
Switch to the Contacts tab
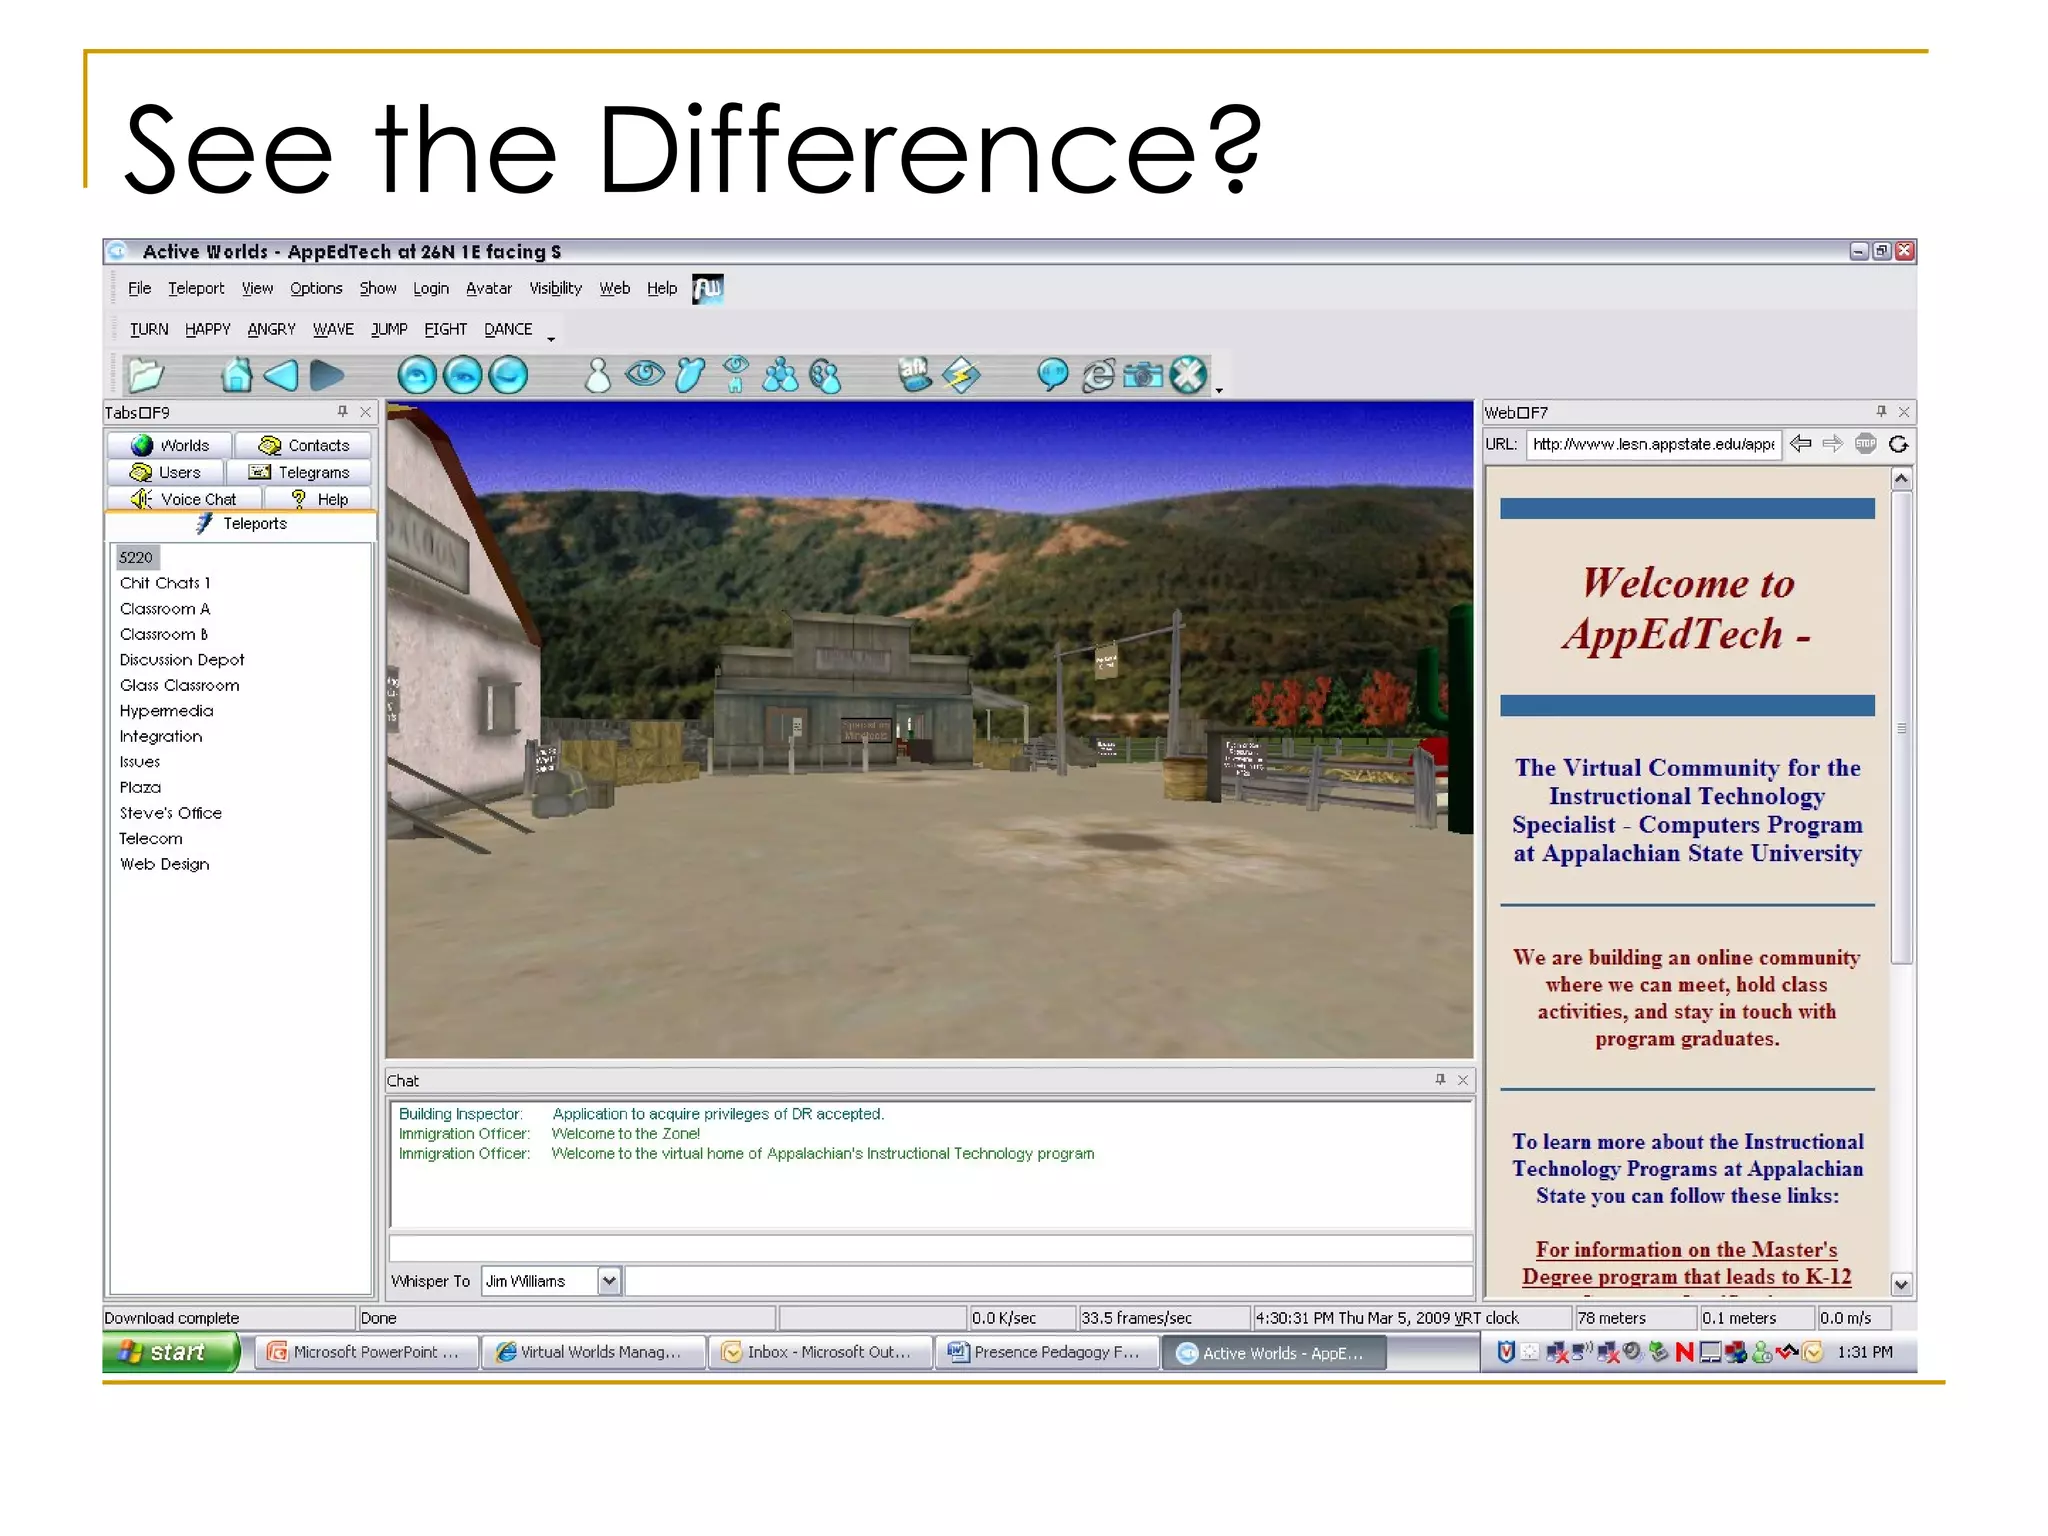(x=304, y=445)
